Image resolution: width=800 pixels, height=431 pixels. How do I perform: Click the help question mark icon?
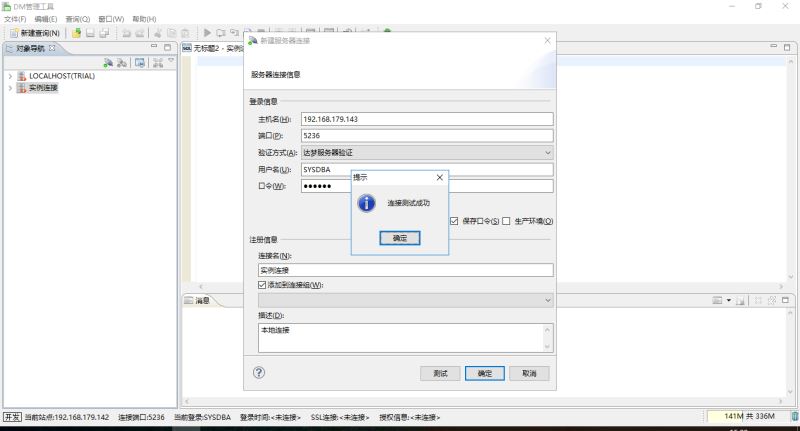coord(259,372)
